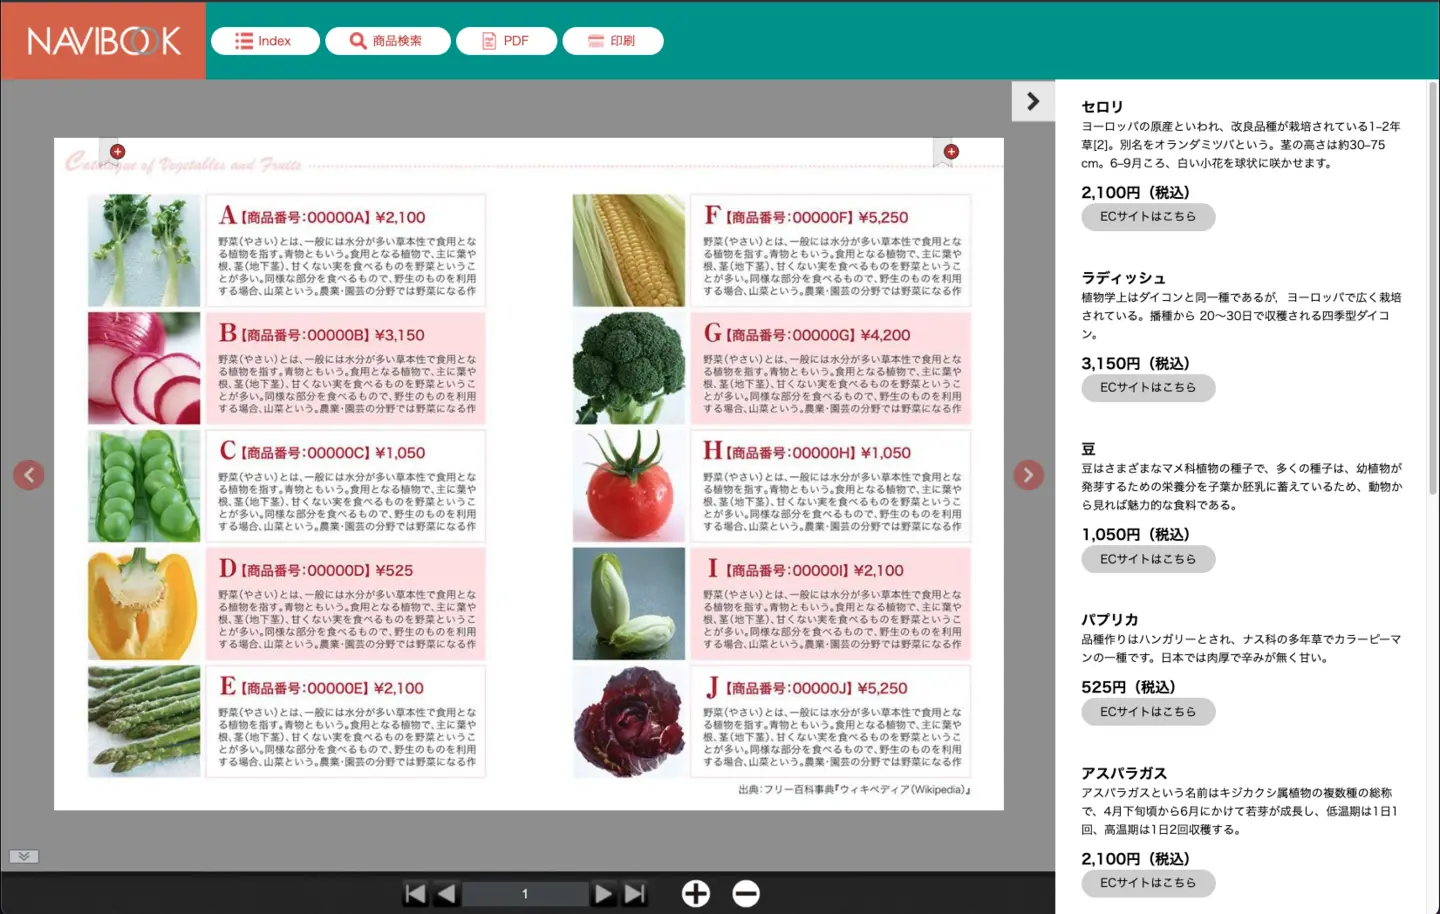Open the PDF download button
Image resolution: width=1440 pixels, height=914 pixels.
pos(506,41)
